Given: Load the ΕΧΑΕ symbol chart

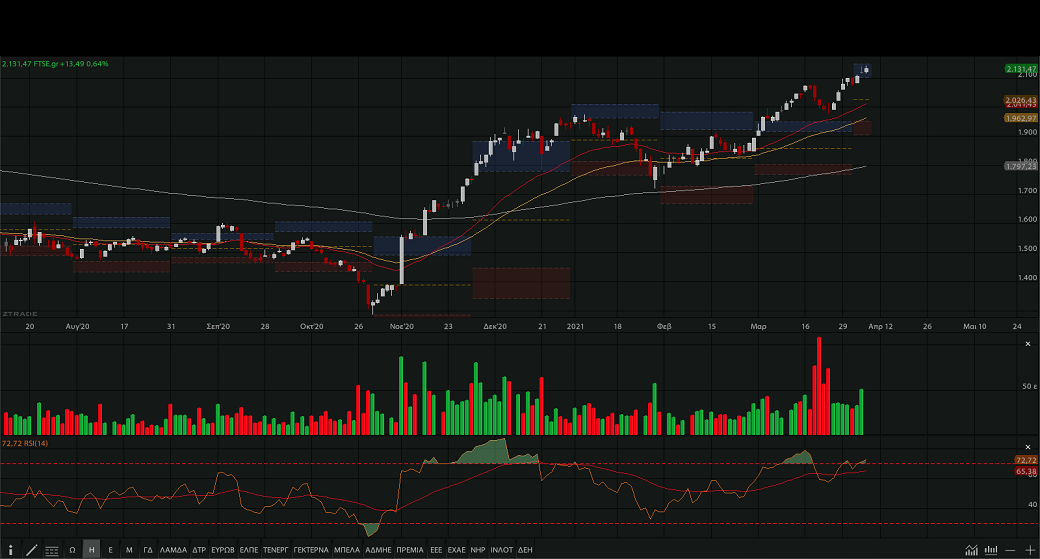Looking at the screenshot, I should pyautogui.click(x=456, y=550).
